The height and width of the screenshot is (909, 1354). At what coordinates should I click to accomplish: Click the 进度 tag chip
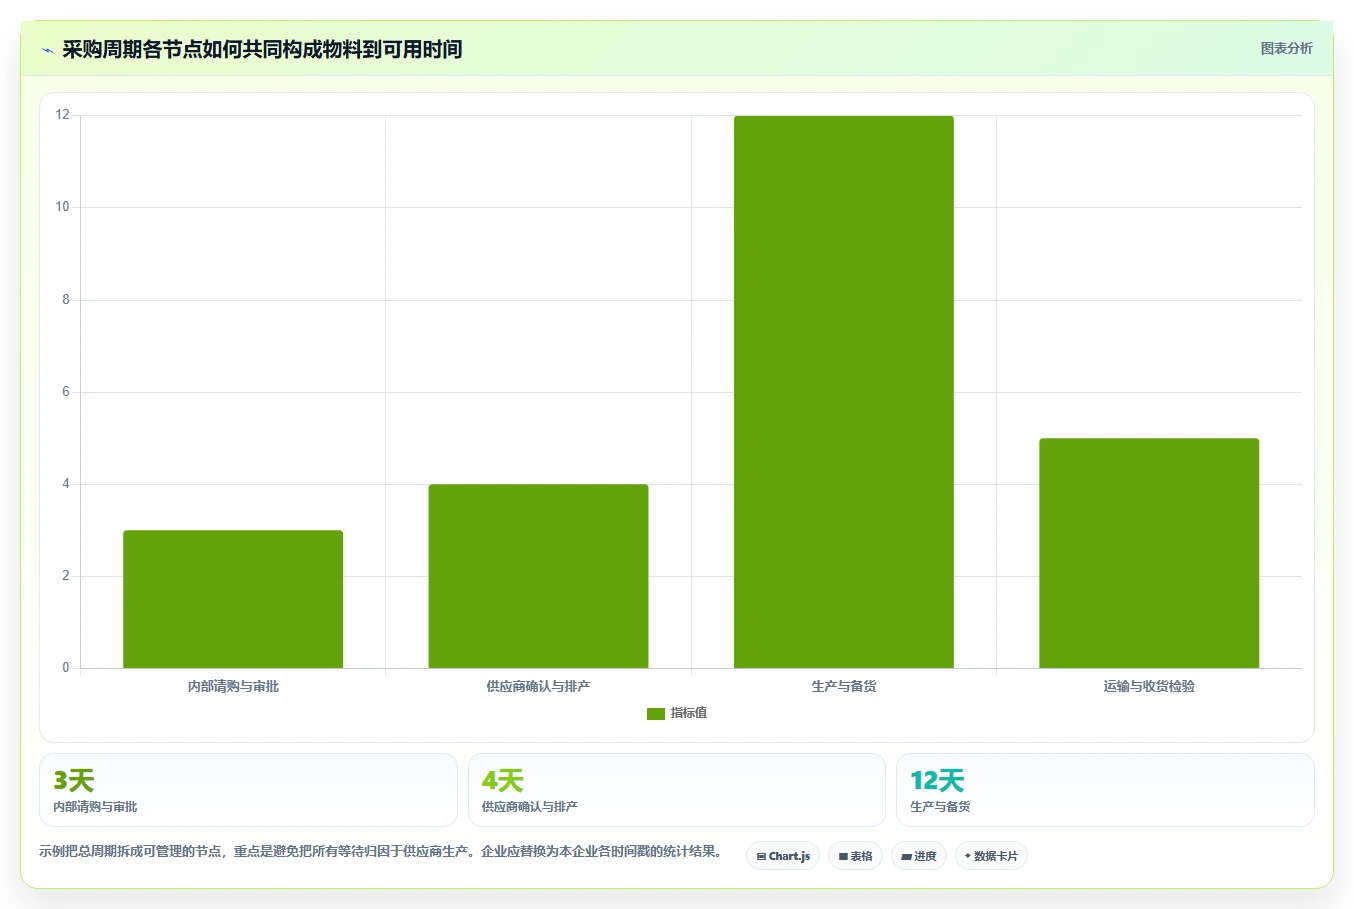919,856
